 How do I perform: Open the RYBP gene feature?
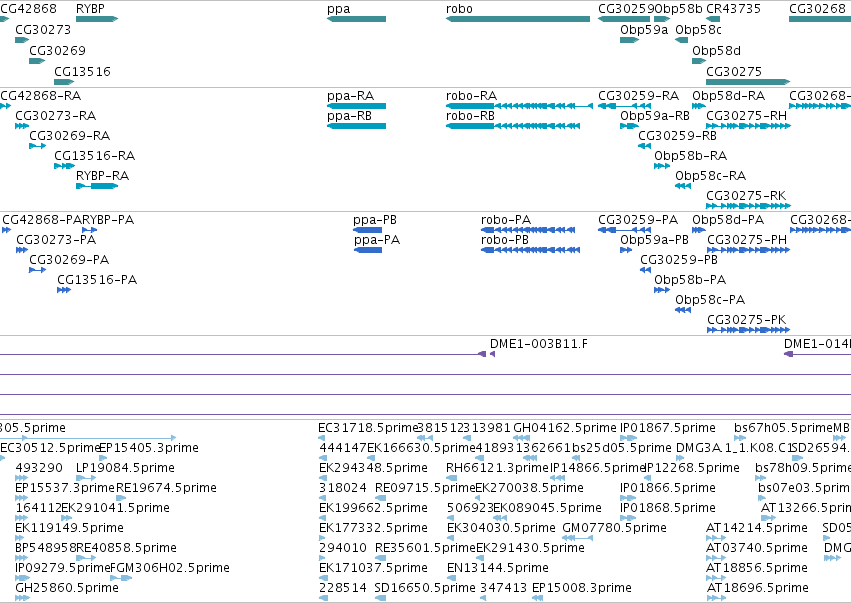[97, 19]
